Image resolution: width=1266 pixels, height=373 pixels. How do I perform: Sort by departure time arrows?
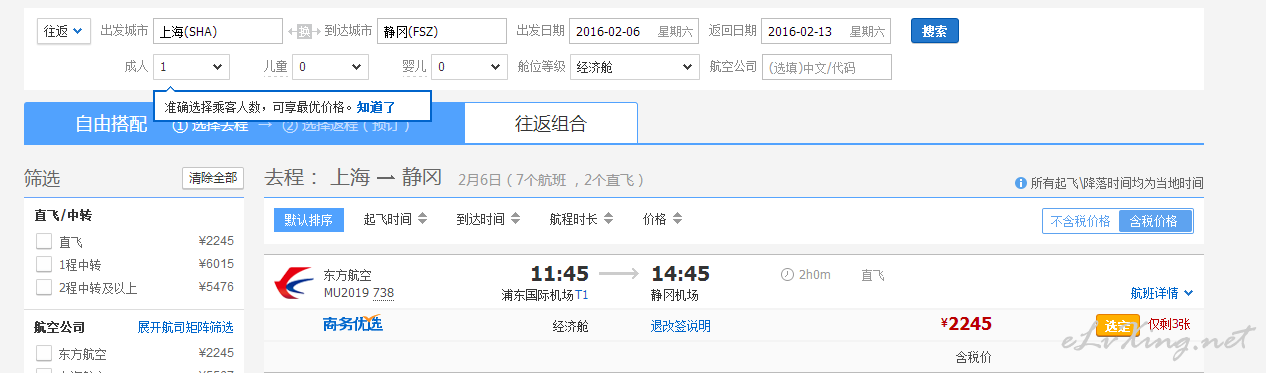click(x=422, y=220)
